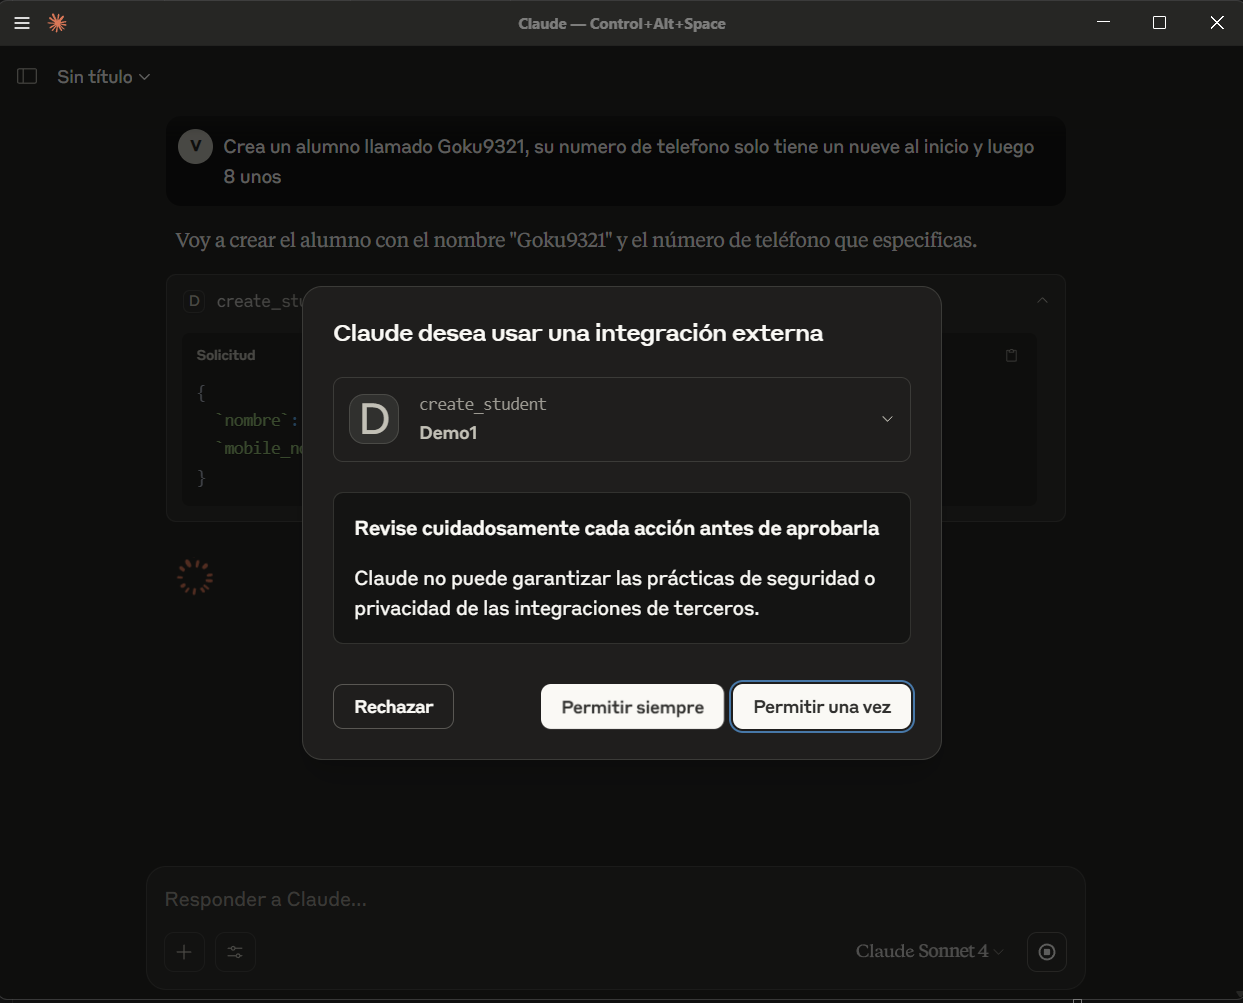The width and height of the screenshot is (1243, 1003).
Task: Click the loading spinner below the tool block
Action: pos(195,577)
